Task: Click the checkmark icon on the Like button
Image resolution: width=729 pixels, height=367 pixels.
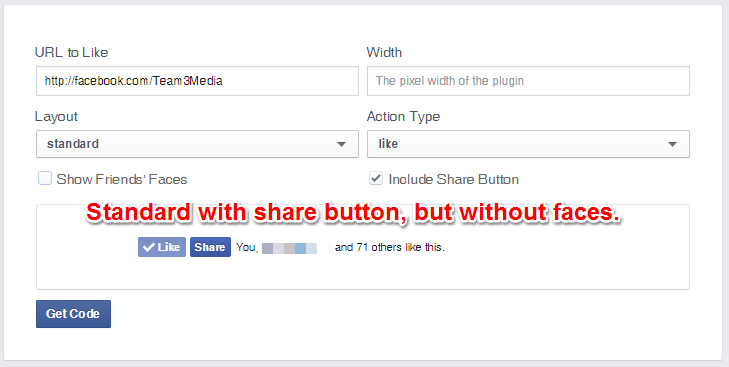Action: (x=149, y=247)
